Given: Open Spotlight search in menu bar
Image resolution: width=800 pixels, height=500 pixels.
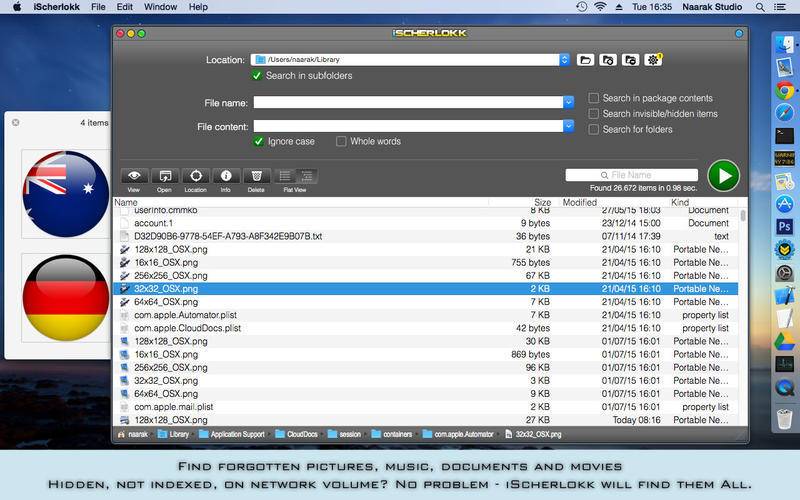Looking at the screenshot, I should [x=760, y=7].
